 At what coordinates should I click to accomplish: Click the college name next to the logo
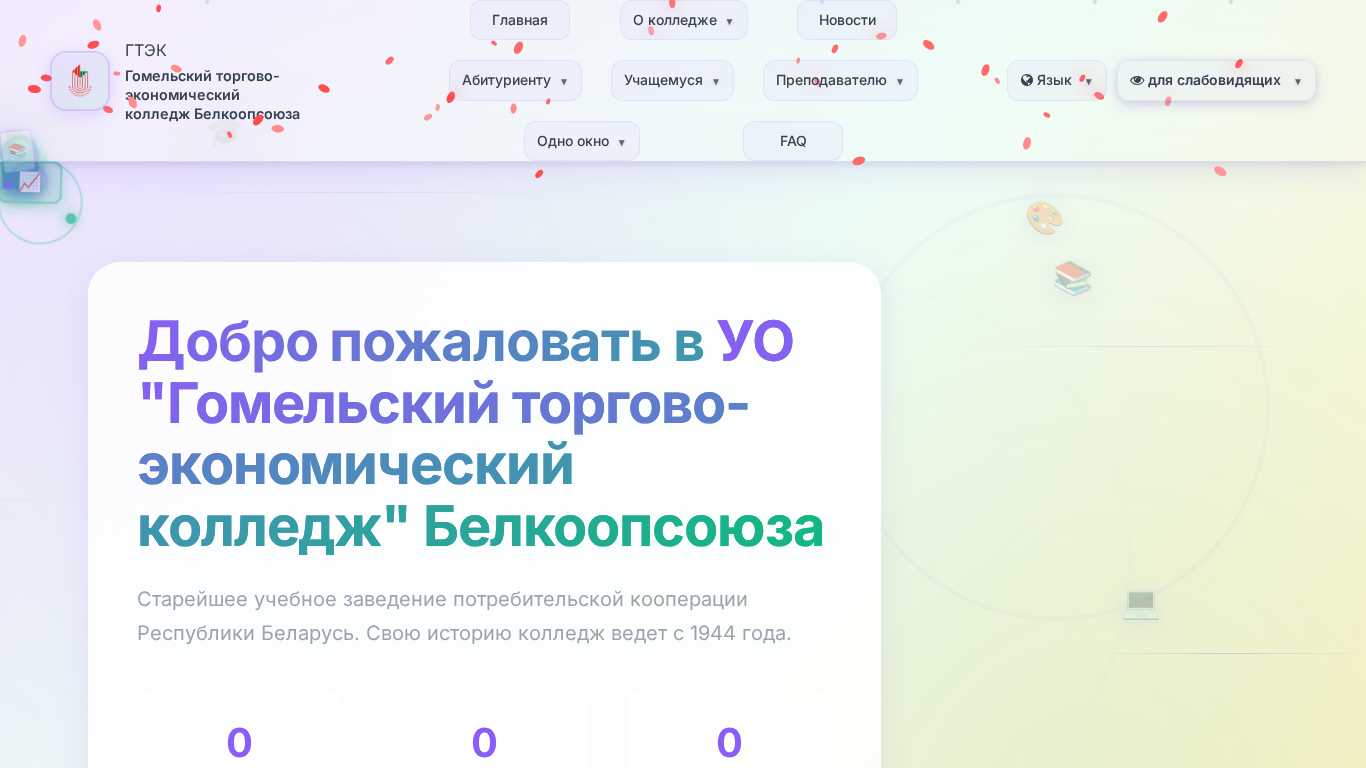coord(212,95)
